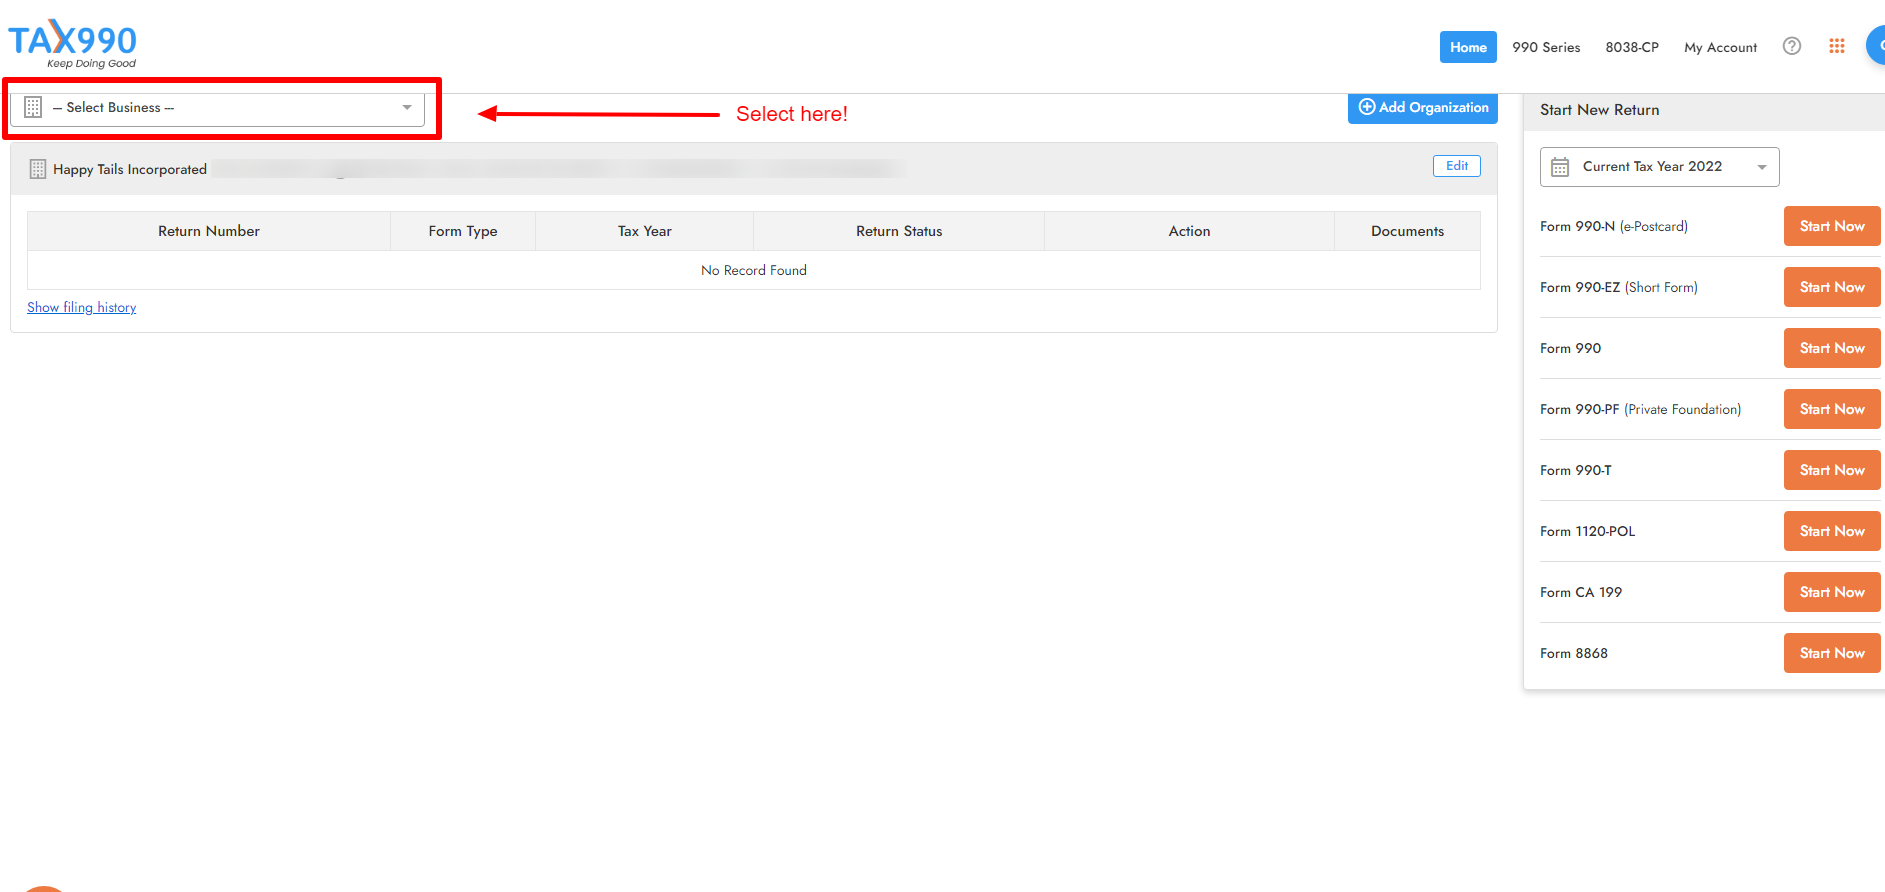
Task: Click building icon beside Happy Tails Incorporated
Action: (x=38, y=169)
